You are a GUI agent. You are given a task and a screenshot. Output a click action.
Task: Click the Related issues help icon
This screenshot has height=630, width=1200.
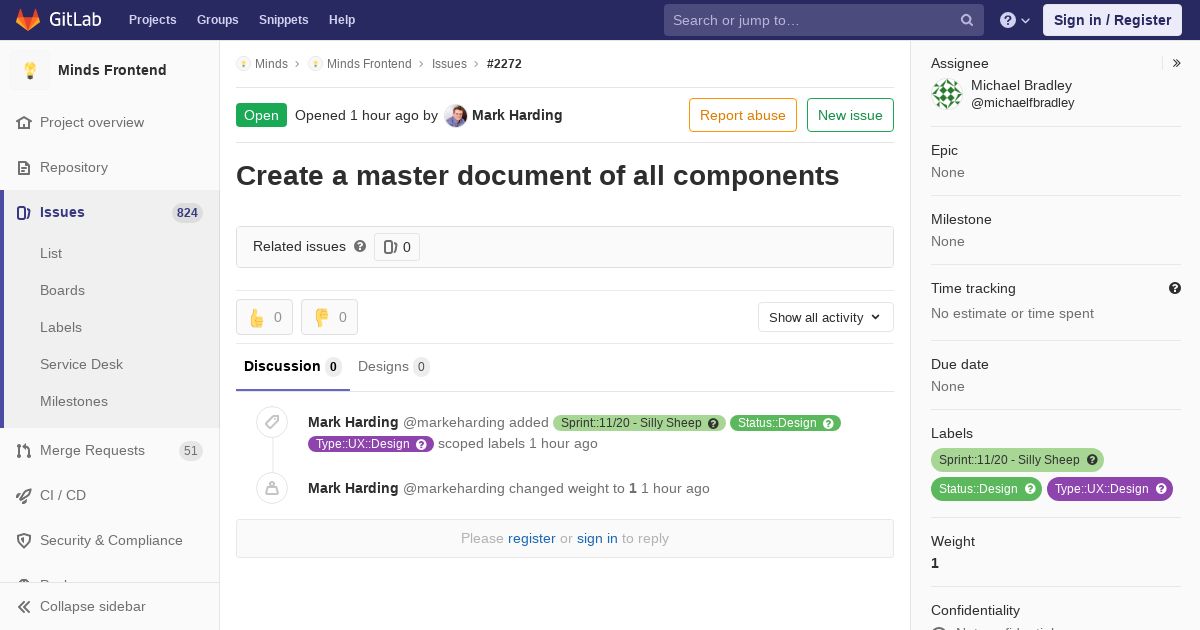pos(360,246)
